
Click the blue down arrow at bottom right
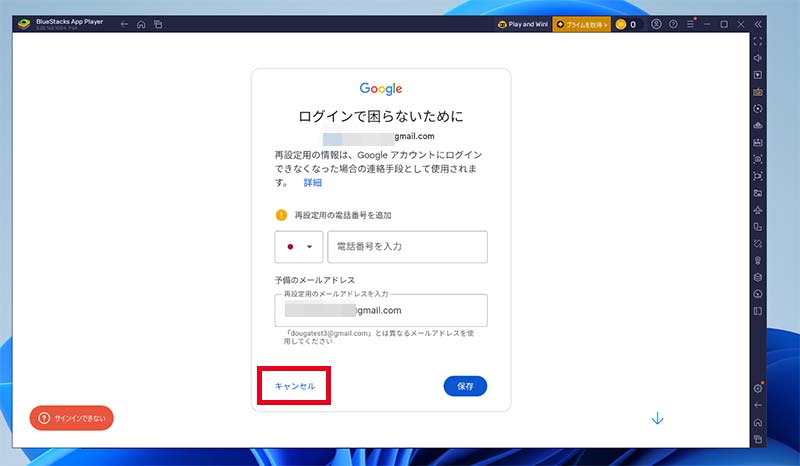657,418
